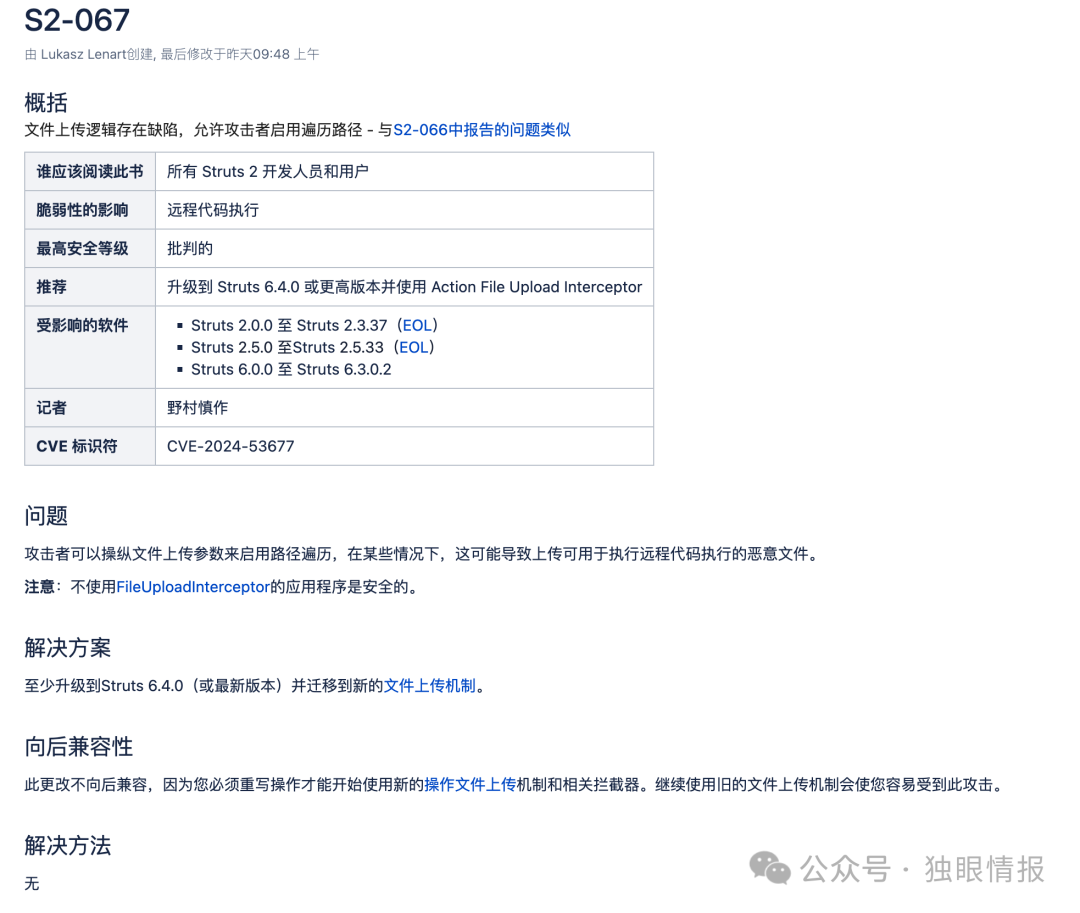
Task: Click the Struts 6.4.0 upgrade recommendation cell
Action: coord(404,287)
